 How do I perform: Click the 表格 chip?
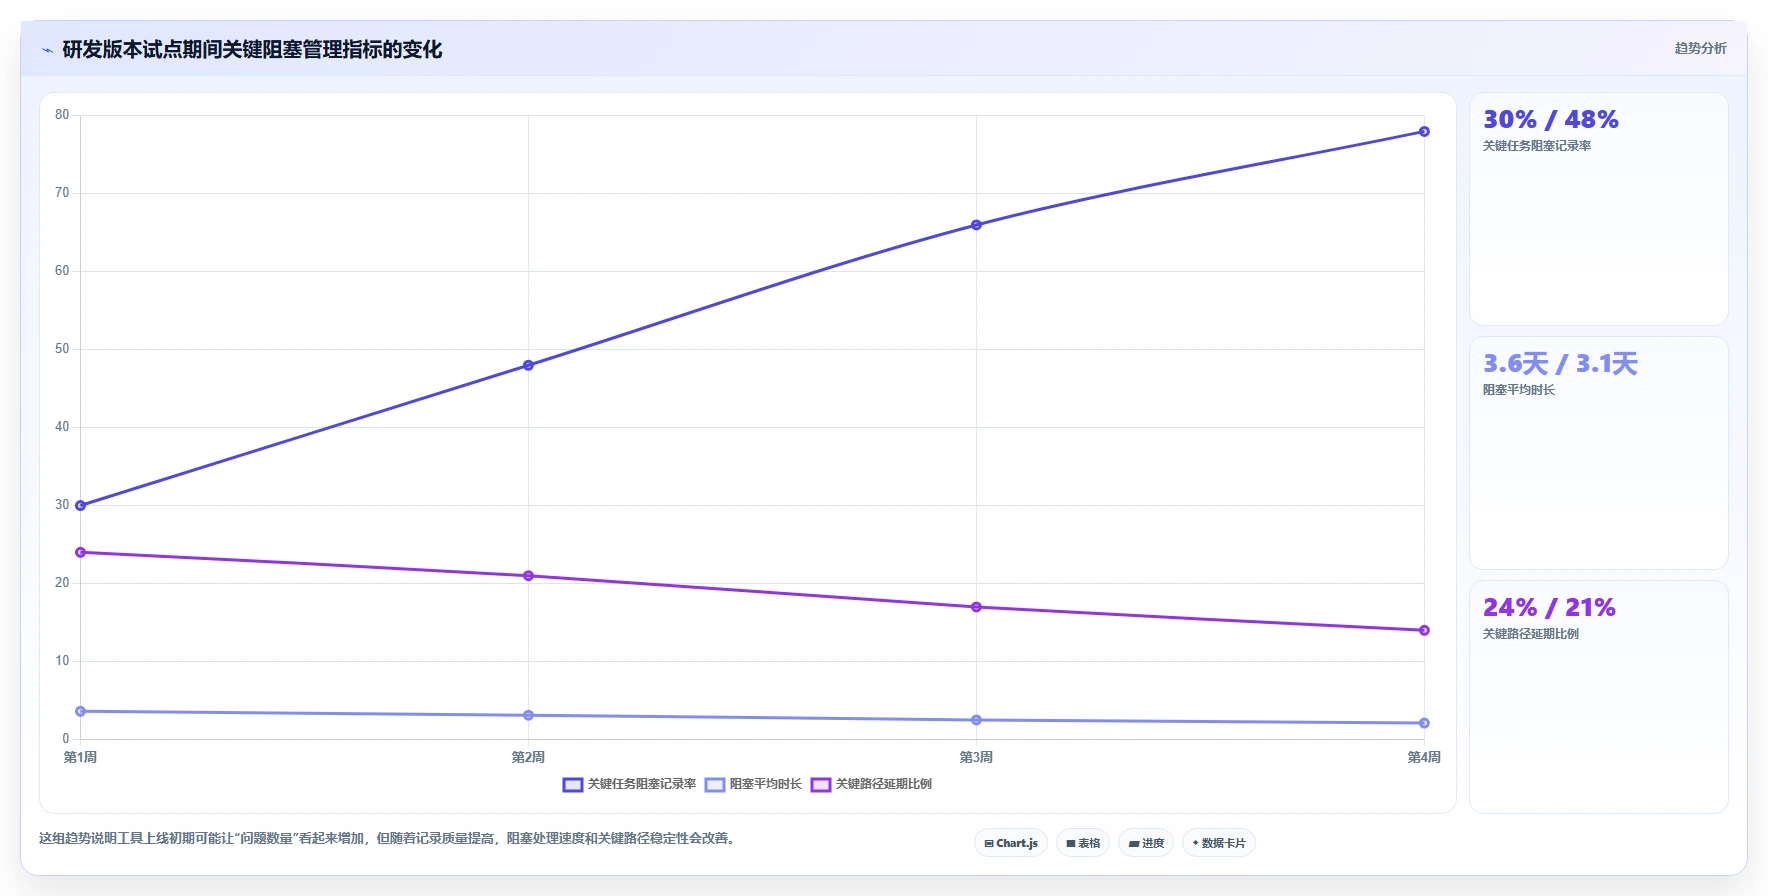tap(1083, 843)
